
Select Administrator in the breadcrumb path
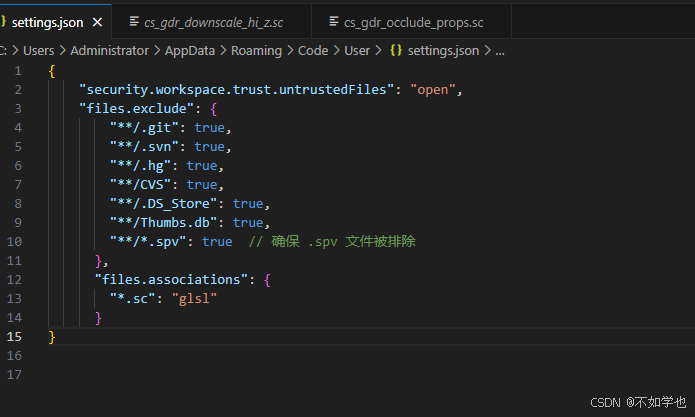[109, 51]
